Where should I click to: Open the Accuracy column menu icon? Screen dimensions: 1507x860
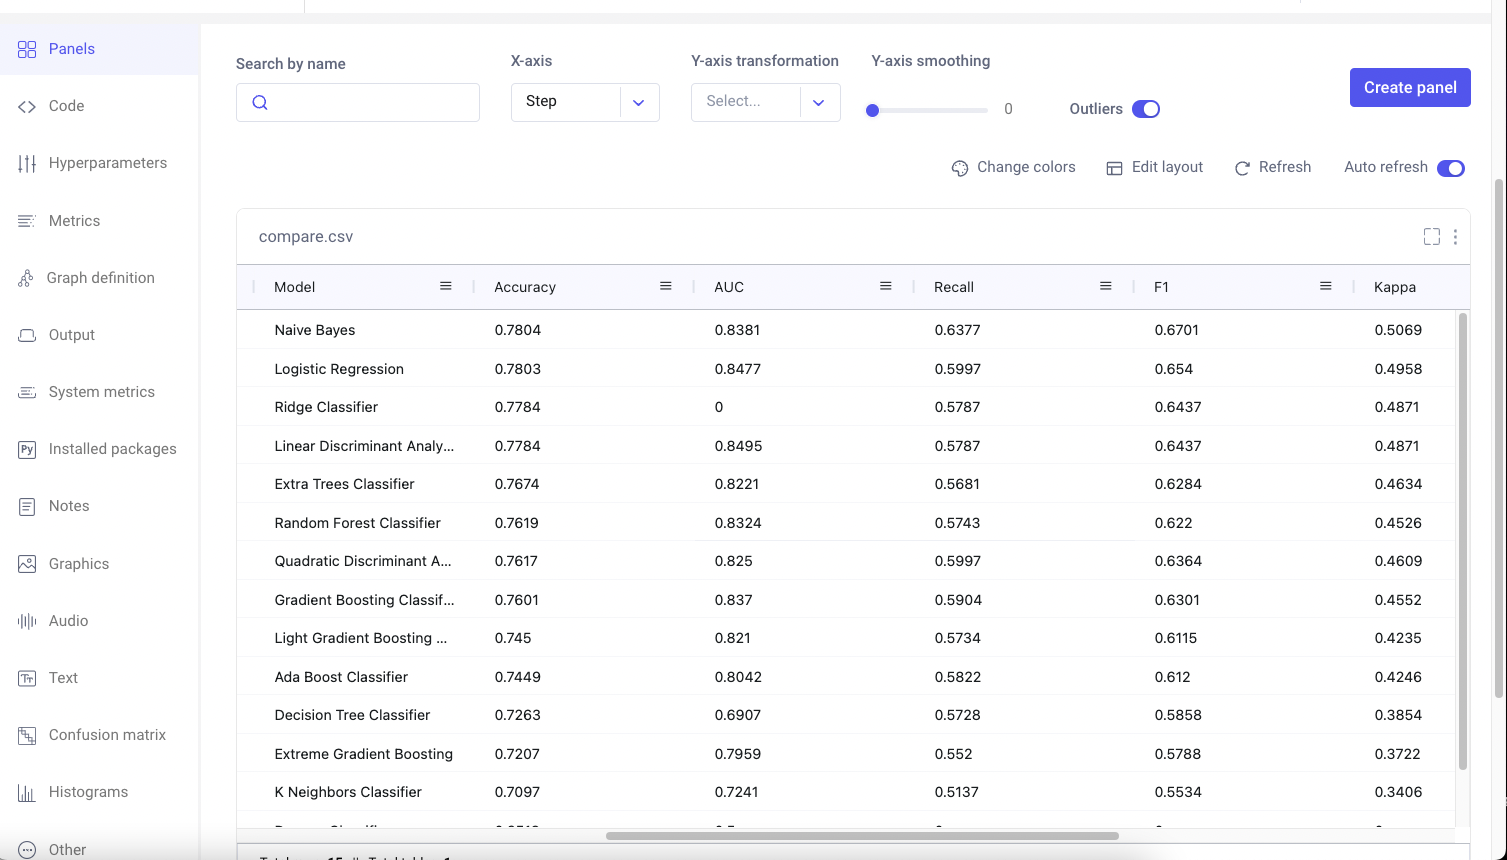coord(666,286)
